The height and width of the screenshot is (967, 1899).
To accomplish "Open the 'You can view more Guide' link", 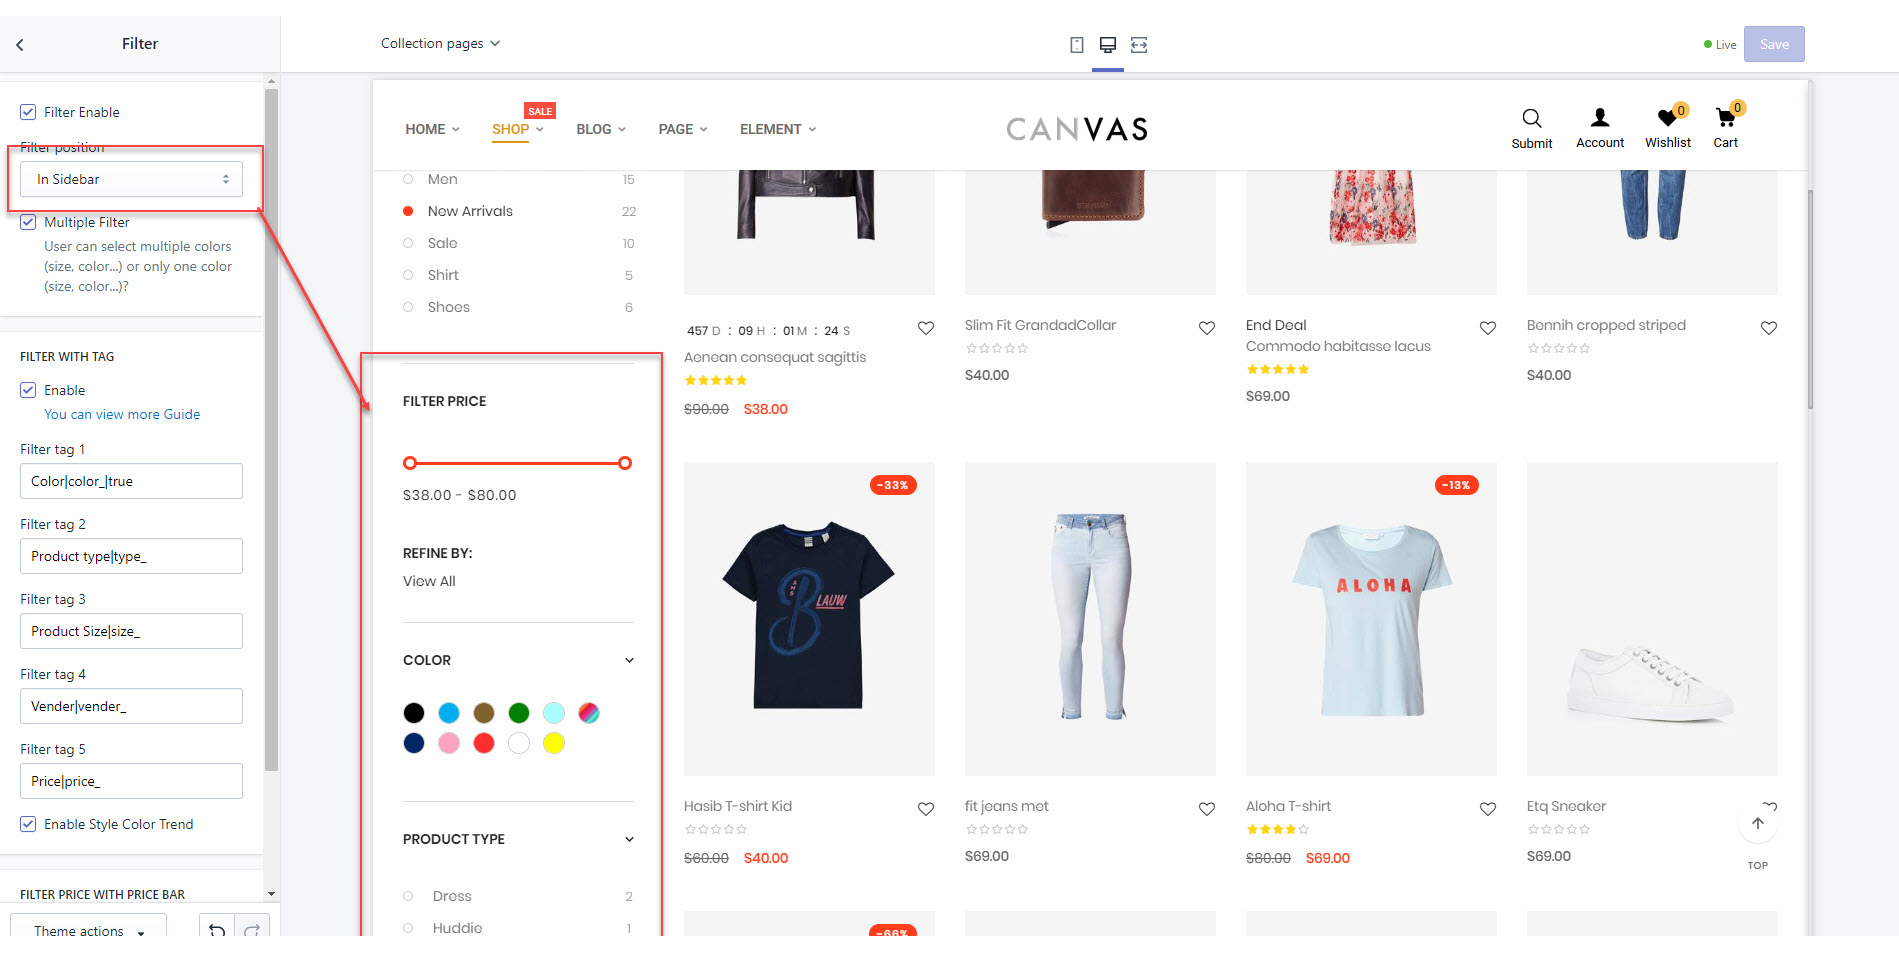I will (x=122, y=414).
